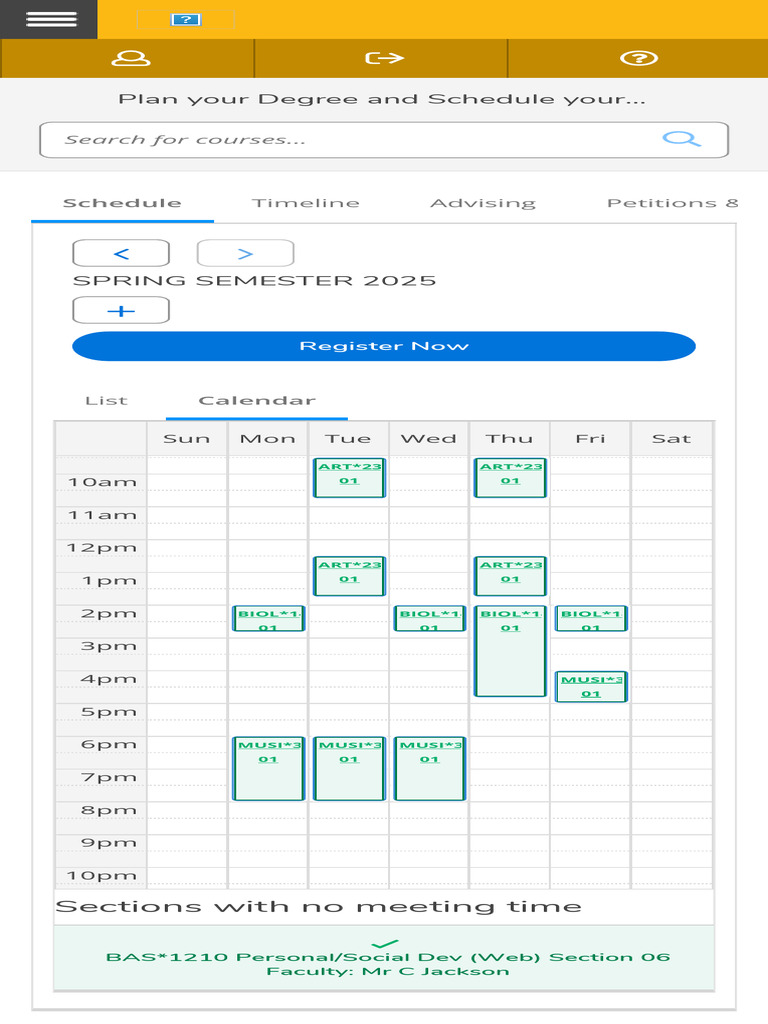768x1024 pixels.
Task: Click the Fri column header
Action: click(590, 439)
